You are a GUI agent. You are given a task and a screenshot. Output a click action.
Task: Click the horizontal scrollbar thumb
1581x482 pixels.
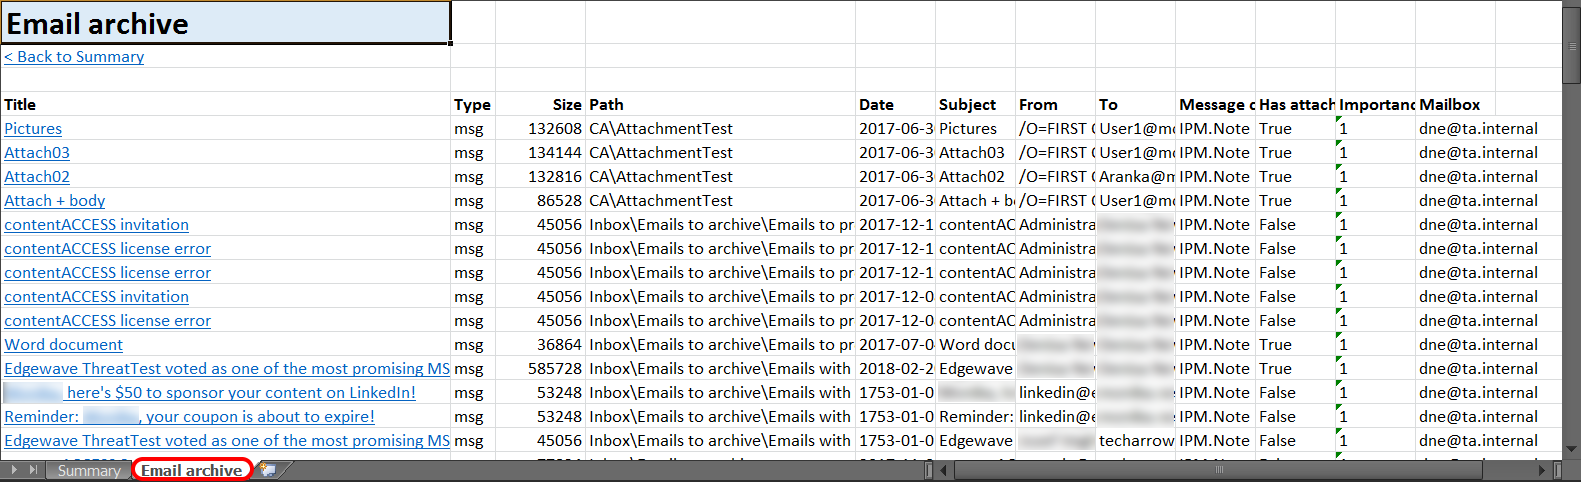pyautogui.click(x=1218, y=470)
